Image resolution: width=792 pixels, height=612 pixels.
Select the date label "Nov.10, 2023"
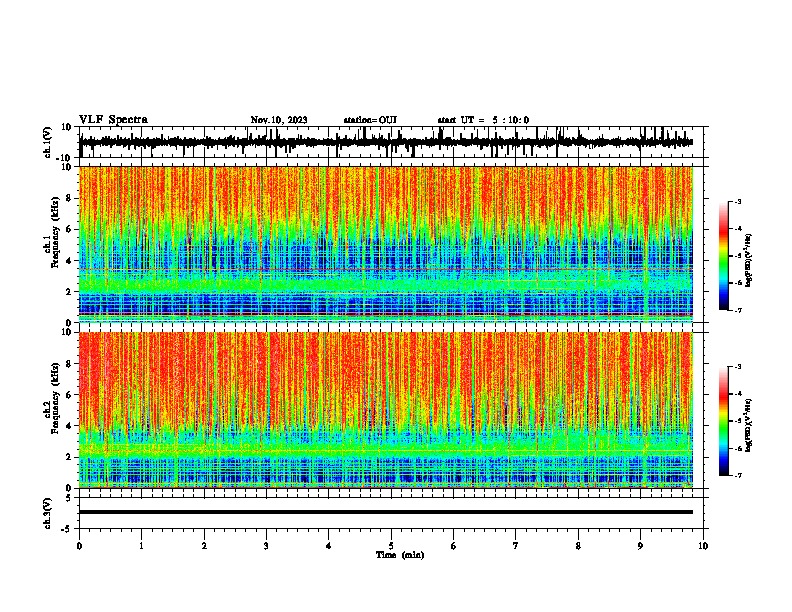[279, 120]
